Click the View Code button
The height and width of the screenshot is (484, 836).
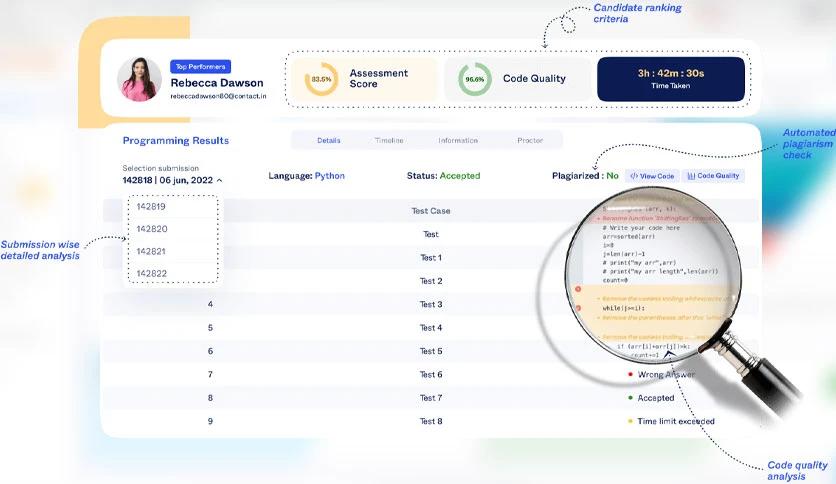pos(652,176)
